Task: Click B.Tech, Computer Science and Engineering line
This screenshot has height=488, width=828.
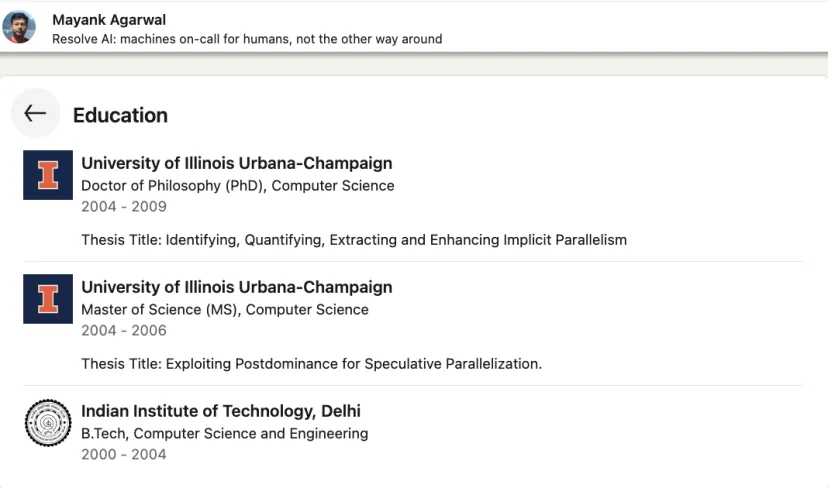Action: point(224,434)
